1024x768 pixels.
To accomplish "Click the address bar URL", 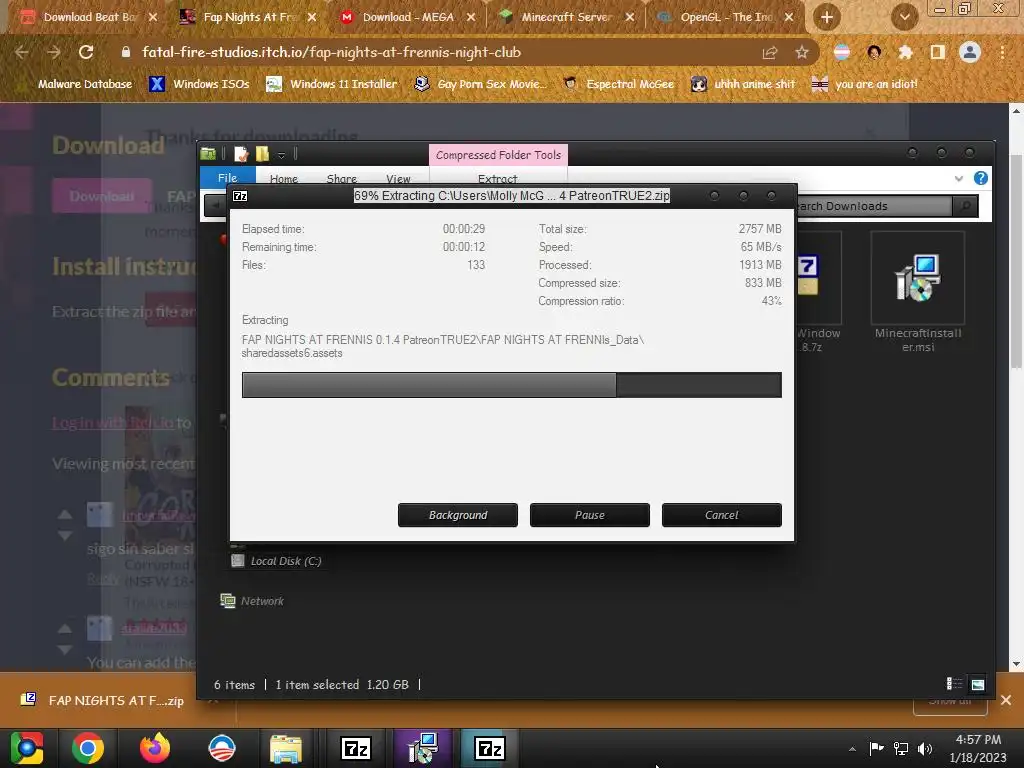I will click(331, 52).
